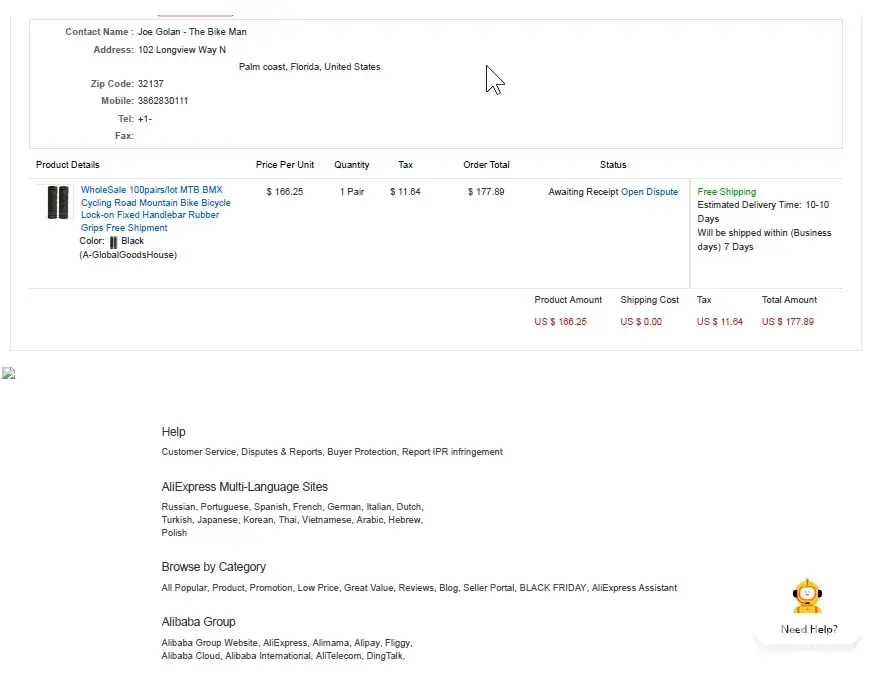Viewport: 888px width, 681px height.
Task: Open the WholeSale handlebar grips product link
Action: coord(155,208)
